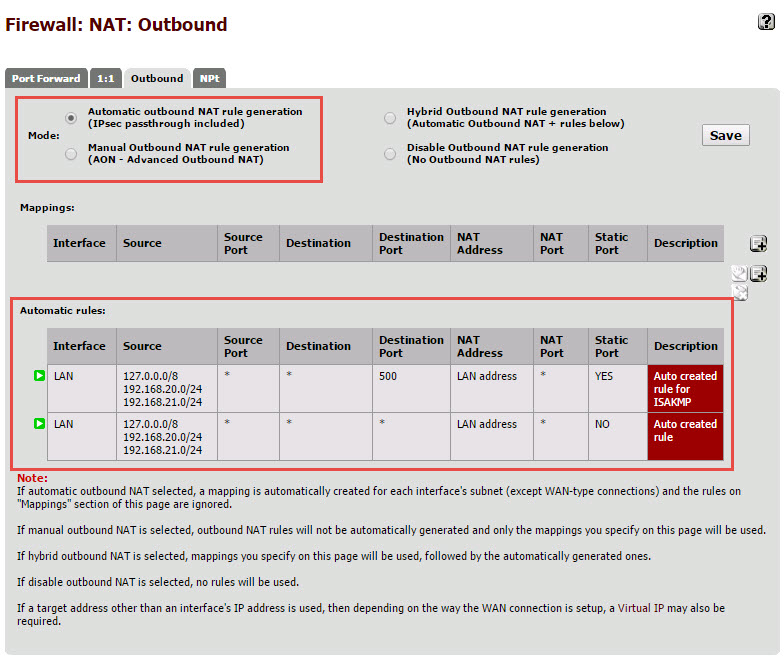Click add mapping icon below the Mappings table
Screen dimensions: 784x657
coord(758,273)
